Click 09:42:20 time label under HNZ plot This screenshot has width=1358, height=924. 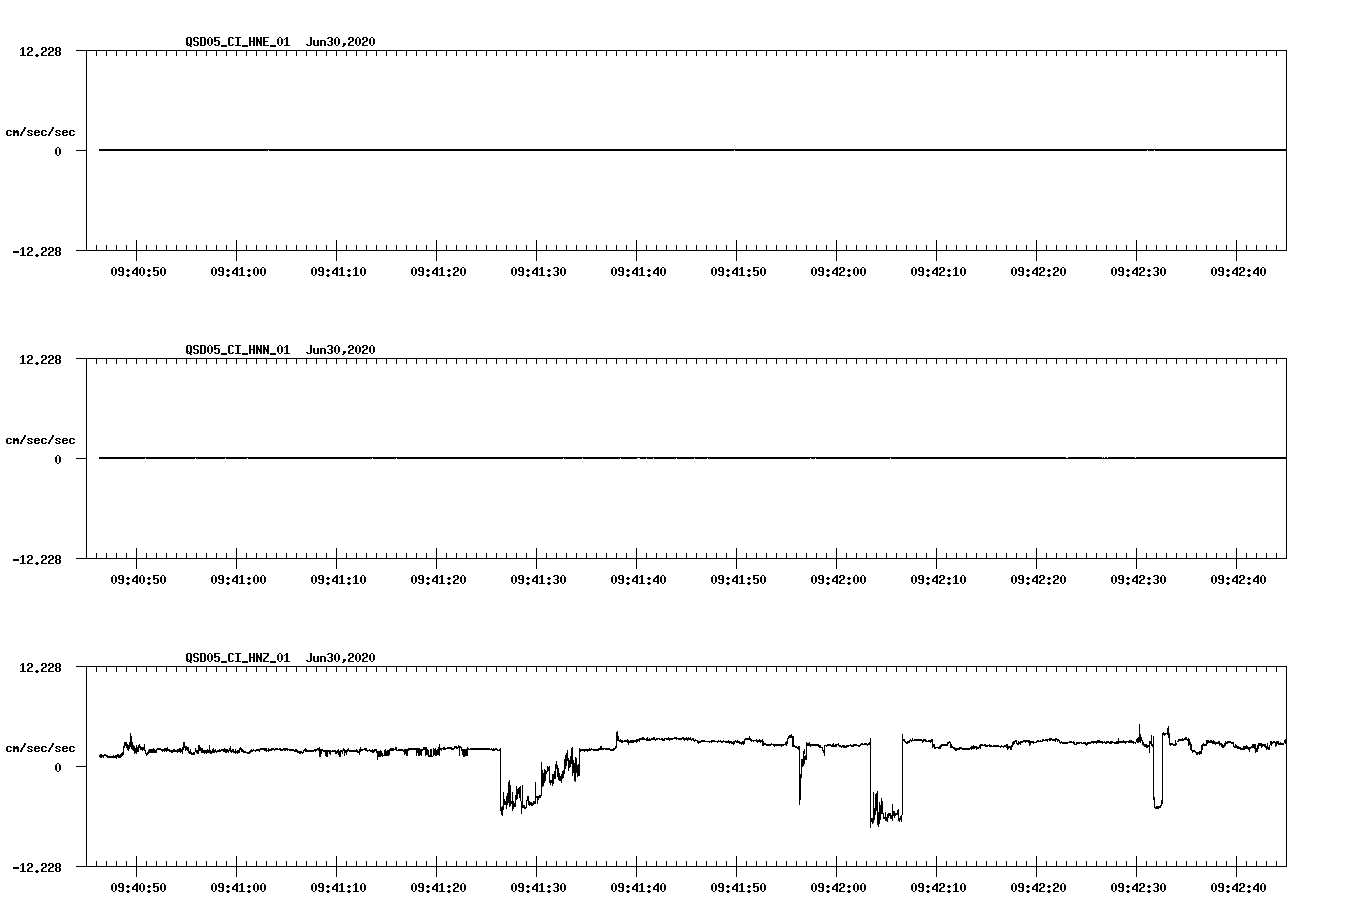click(x=1038, y=888)
